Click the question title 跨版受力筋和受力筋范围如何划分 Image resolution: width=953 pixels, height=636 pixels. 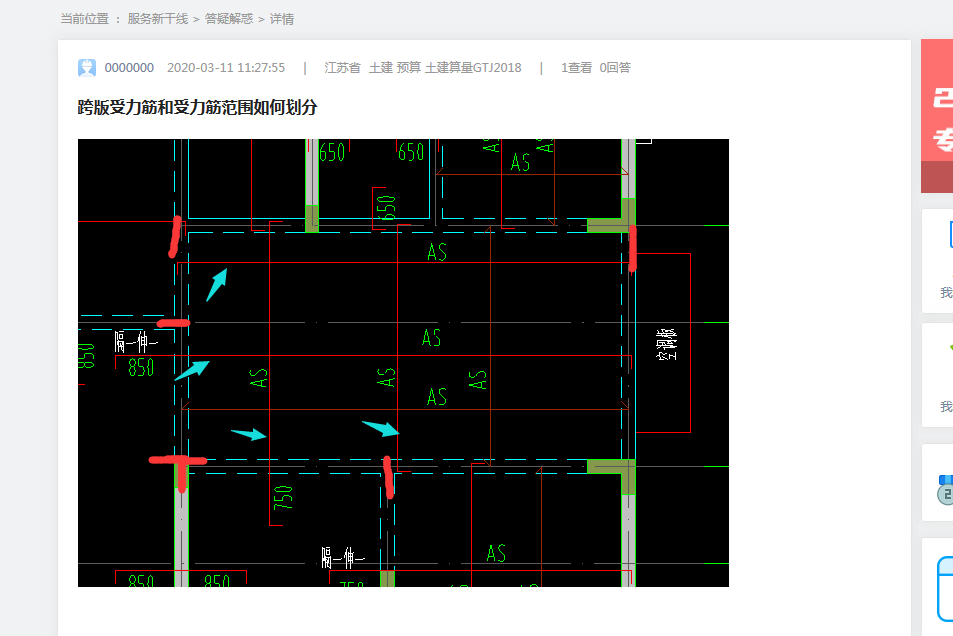(198, 108)
